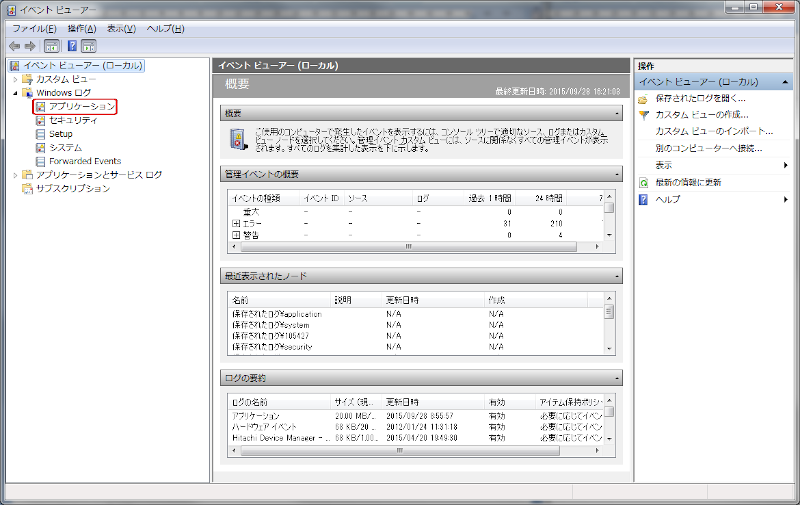Click the Back arrow toolbar icon
The width and height of the screenshot is (800, 505).
[x=15, y=46]
